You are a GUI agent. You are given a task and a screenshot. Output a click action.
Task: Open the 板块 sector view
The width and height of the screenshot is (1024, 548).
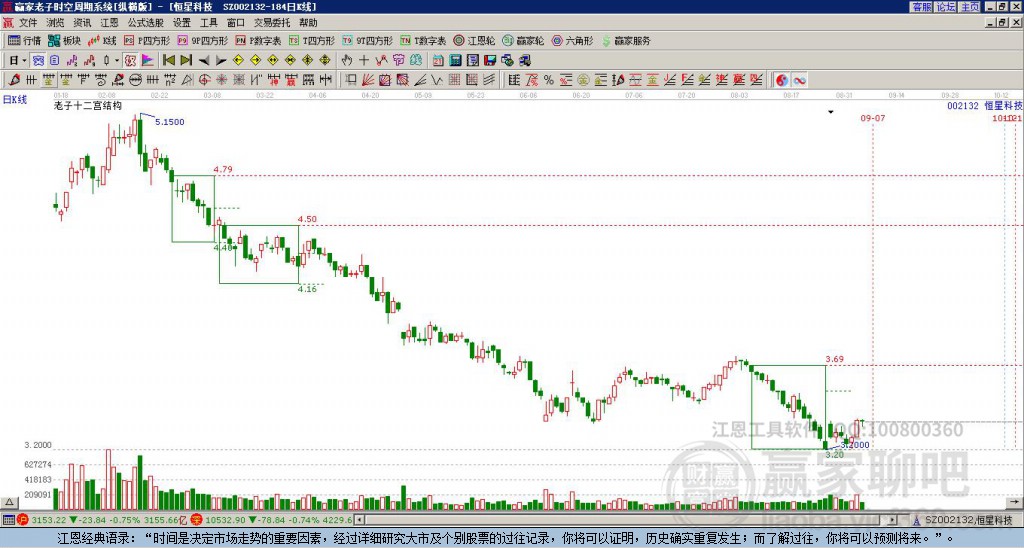click(64, 40)
